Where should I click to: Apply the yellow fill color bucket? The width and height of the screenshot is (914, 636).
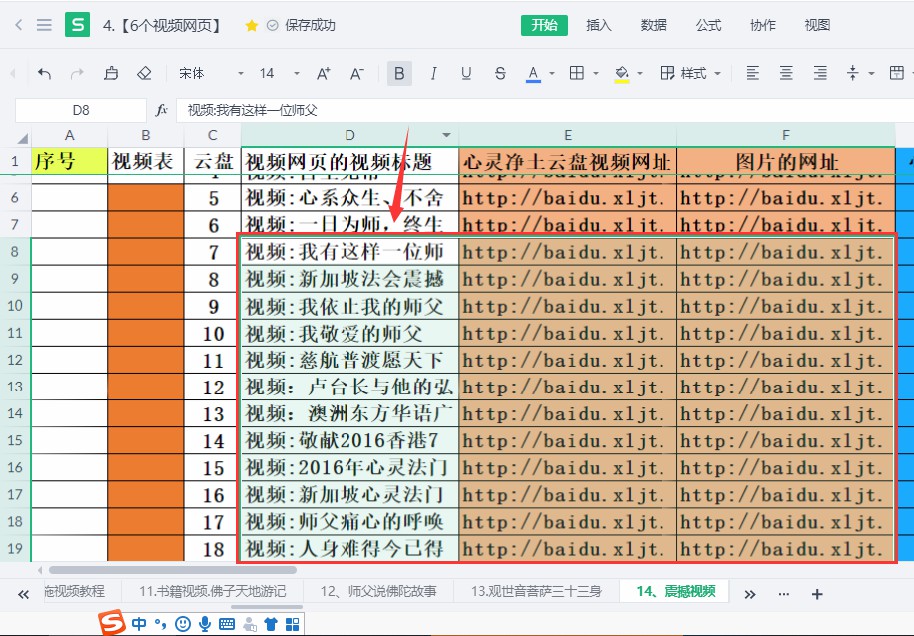622,73
